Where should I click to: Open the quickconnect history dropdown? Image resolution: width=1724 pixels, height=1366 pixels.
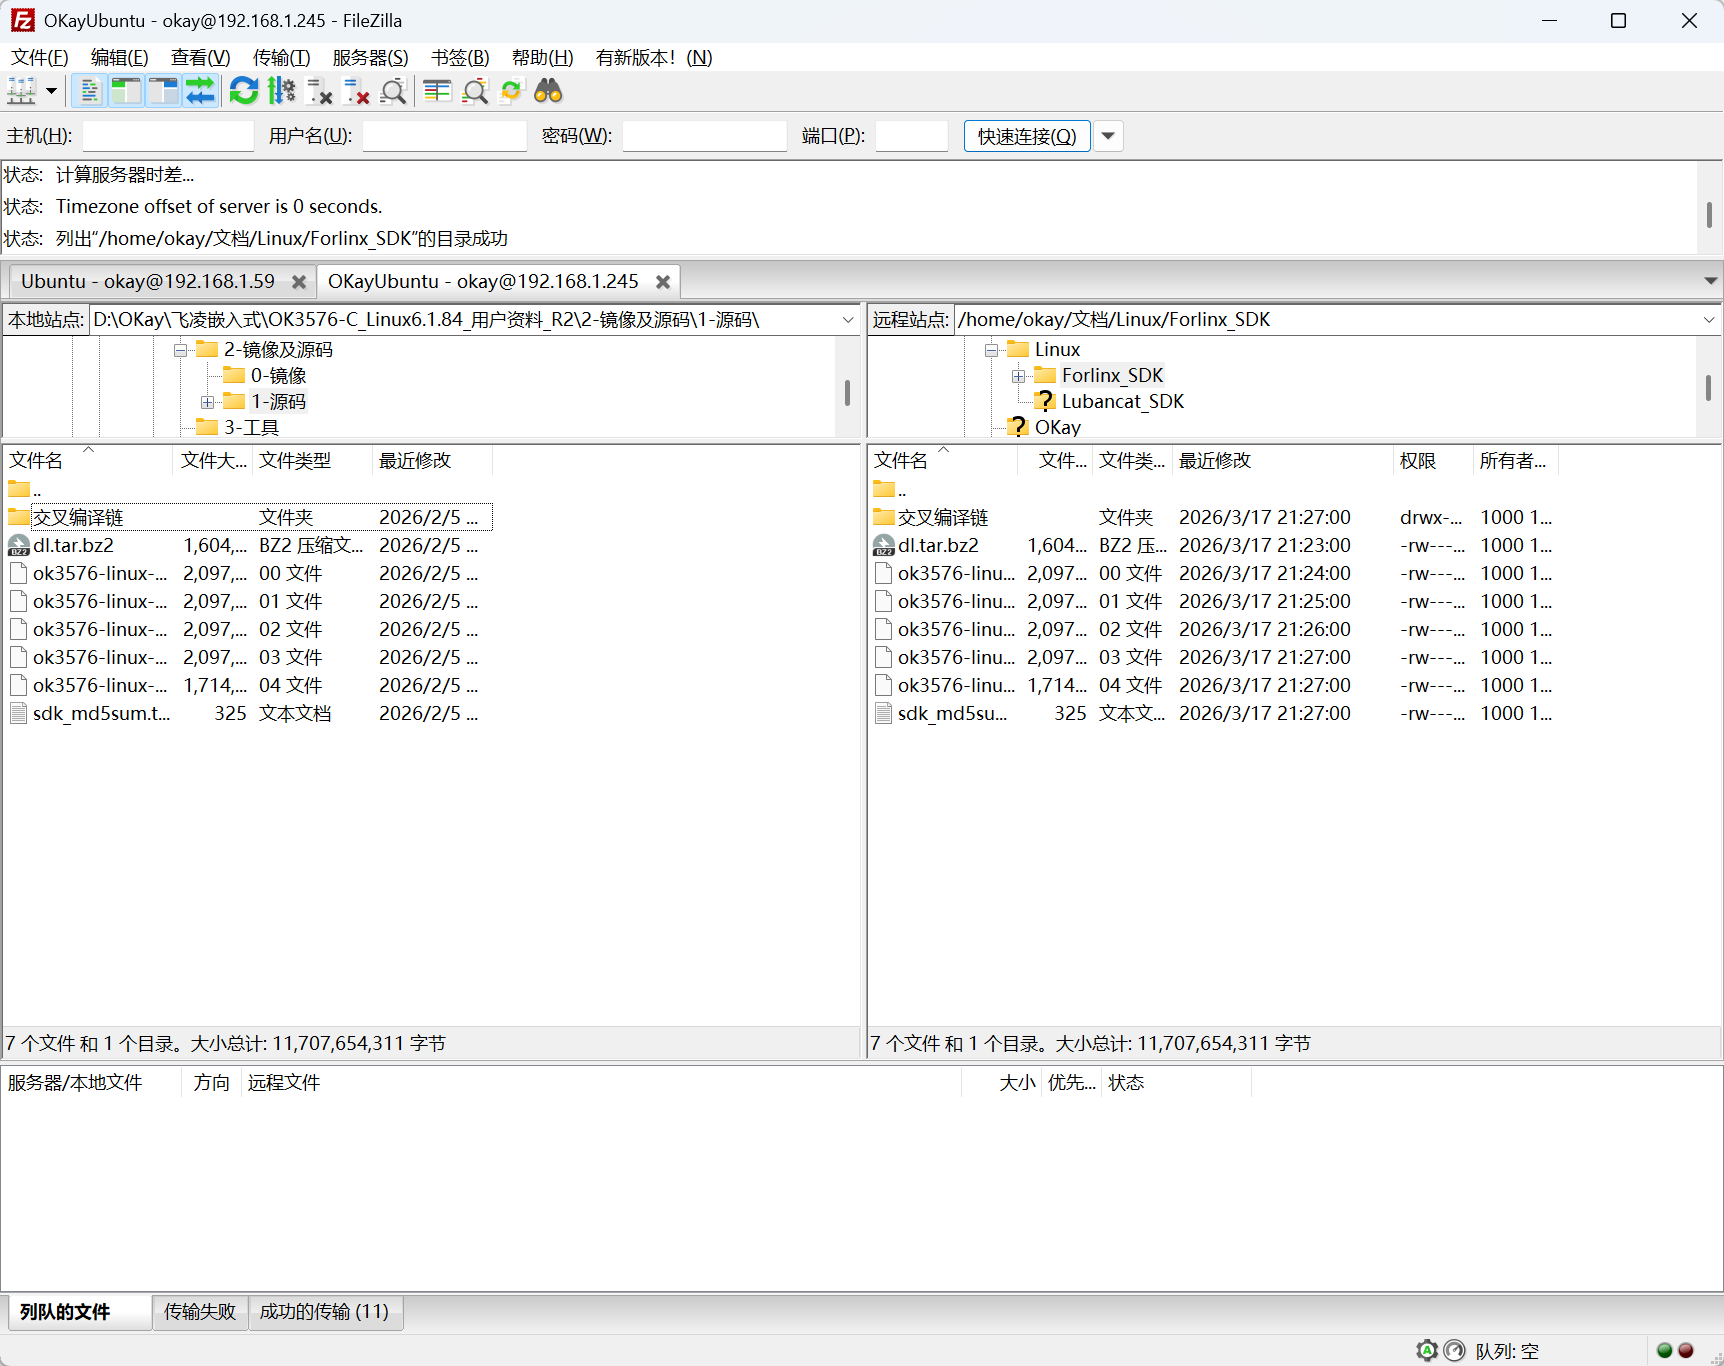tap(1108, 136)
